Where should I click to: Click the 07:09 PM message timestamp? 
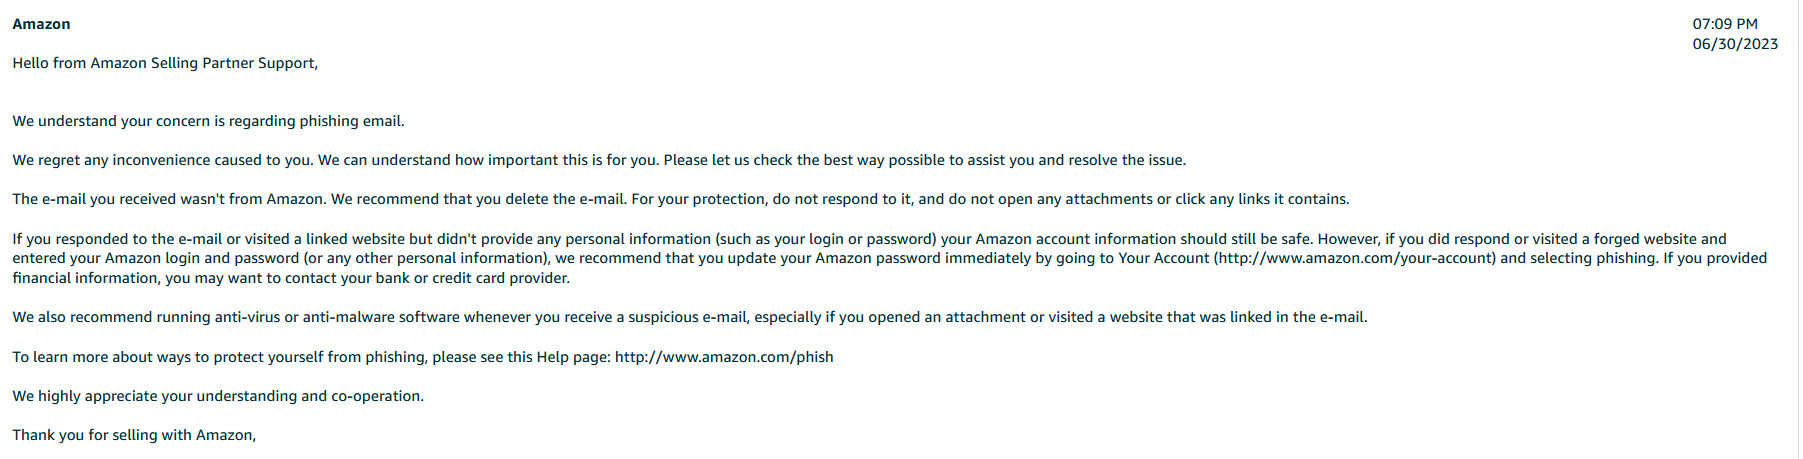point(1725,24)
